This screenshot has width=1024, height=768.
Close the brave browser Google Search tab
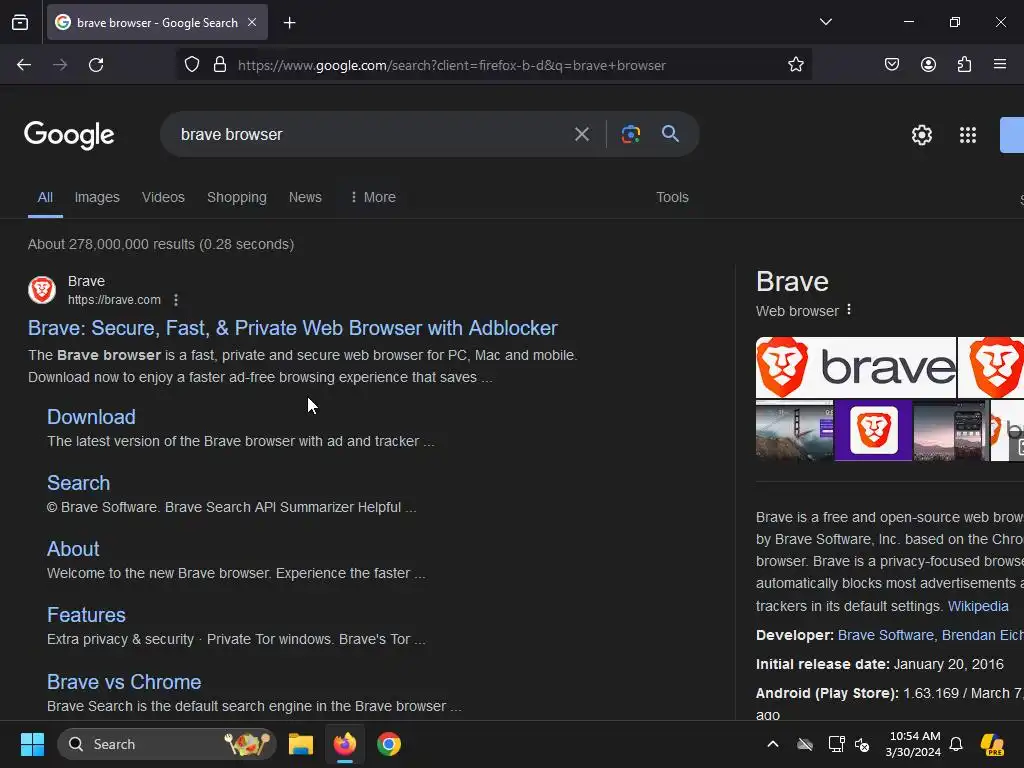pyautogui.click(x=252, y=22)
